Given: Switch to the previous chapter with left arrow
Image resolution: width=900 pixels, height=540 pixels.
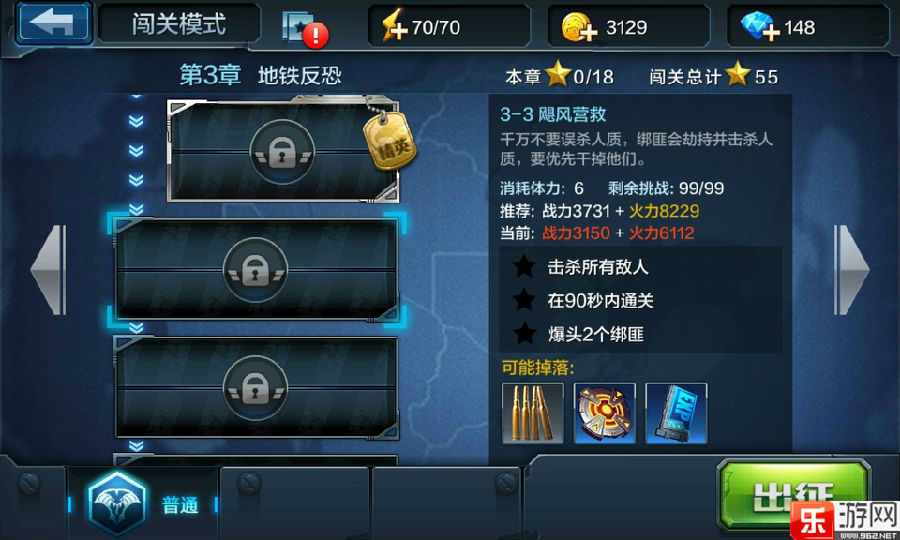Looking at the screenshot, I should [x=48, y=270].
